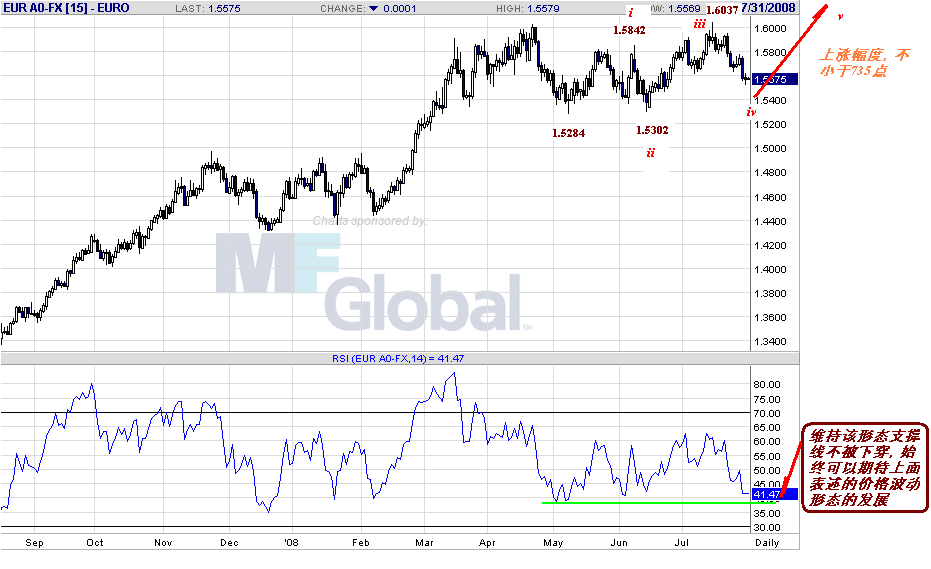Click the 'Mar' month label on time axis
931x569 pixels.
pyautogui.click(x=424, y=543)
